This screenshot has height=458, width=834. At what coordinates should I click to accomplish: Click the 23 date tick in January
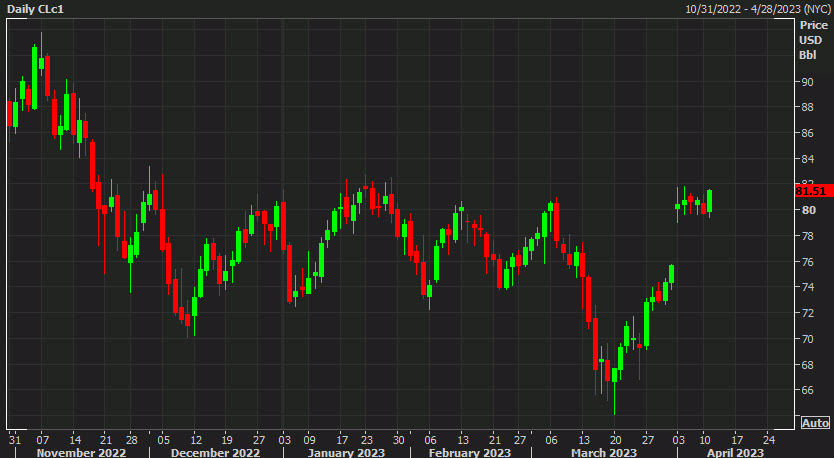click(366, 440)
